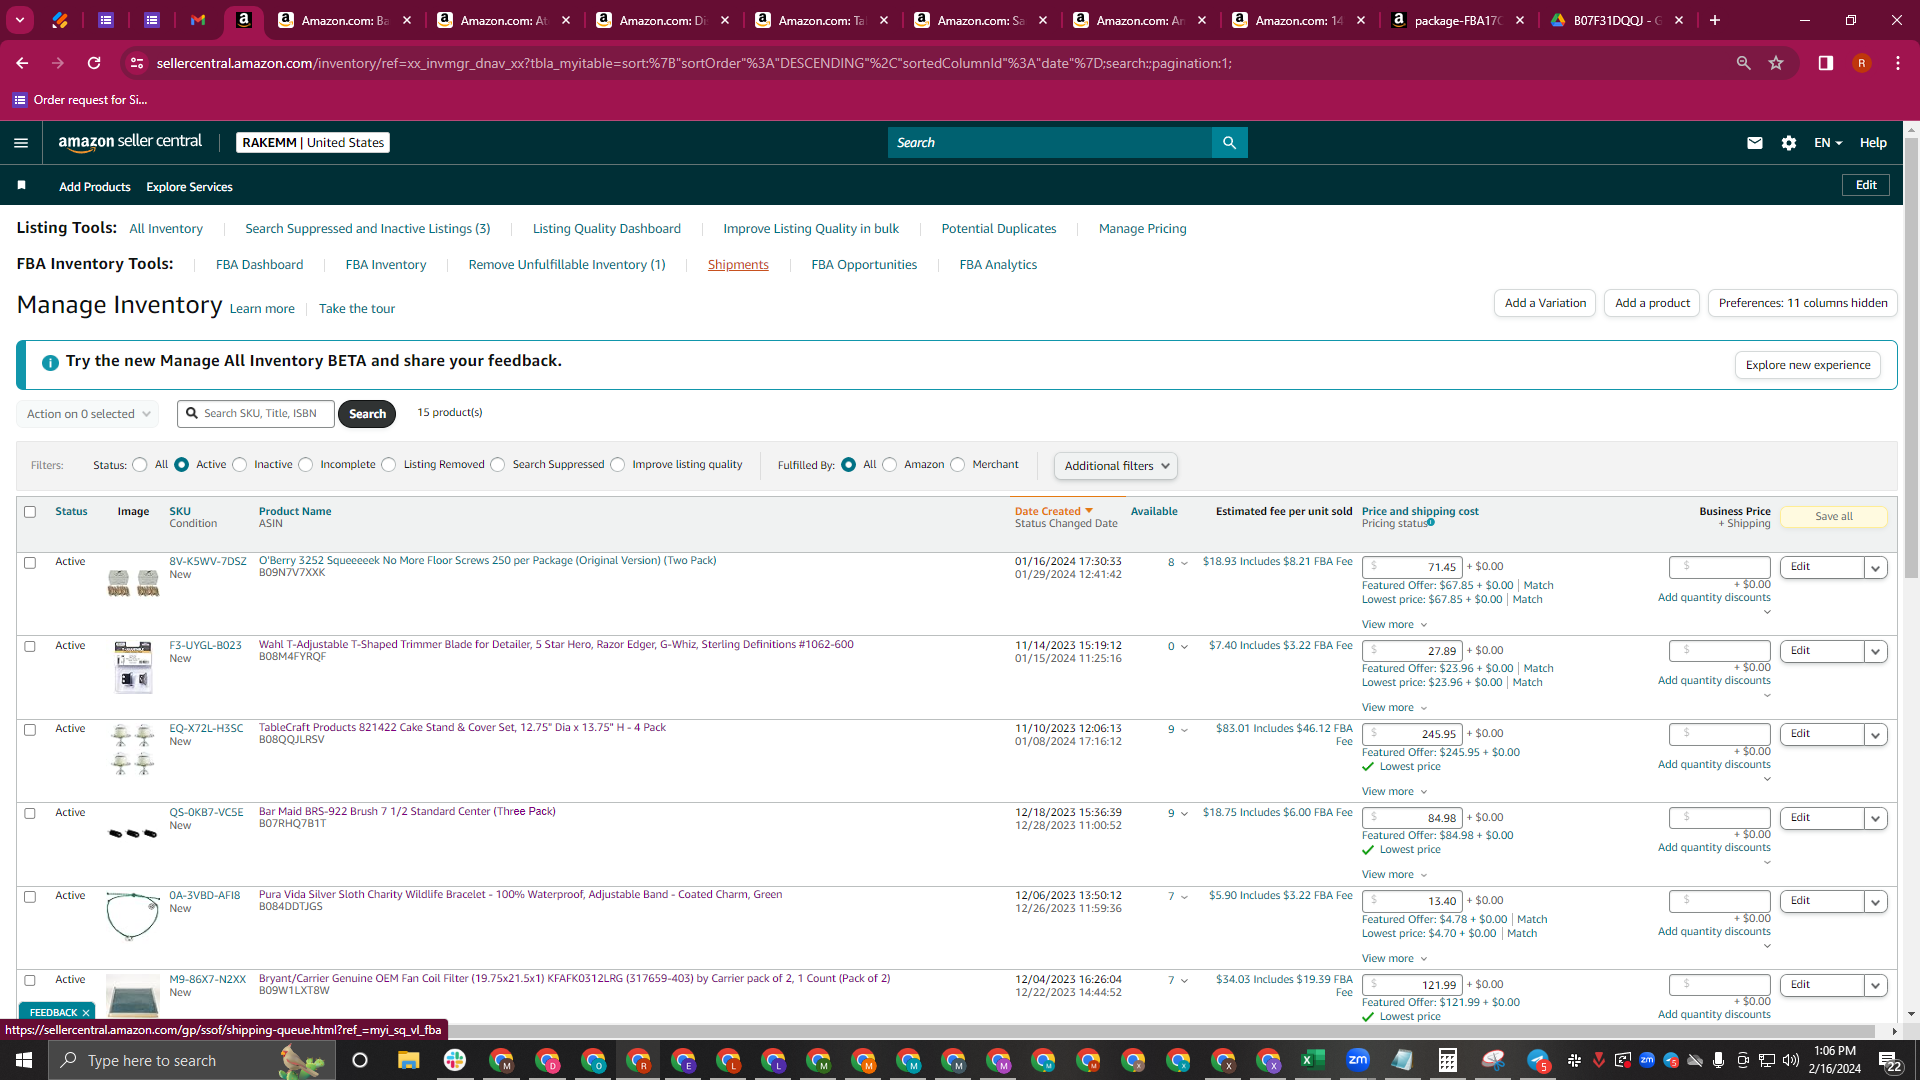Viewport: 1920px width, 1080px height.
Task: Open the Add Products menu
Action: click(x=95, y=187)
